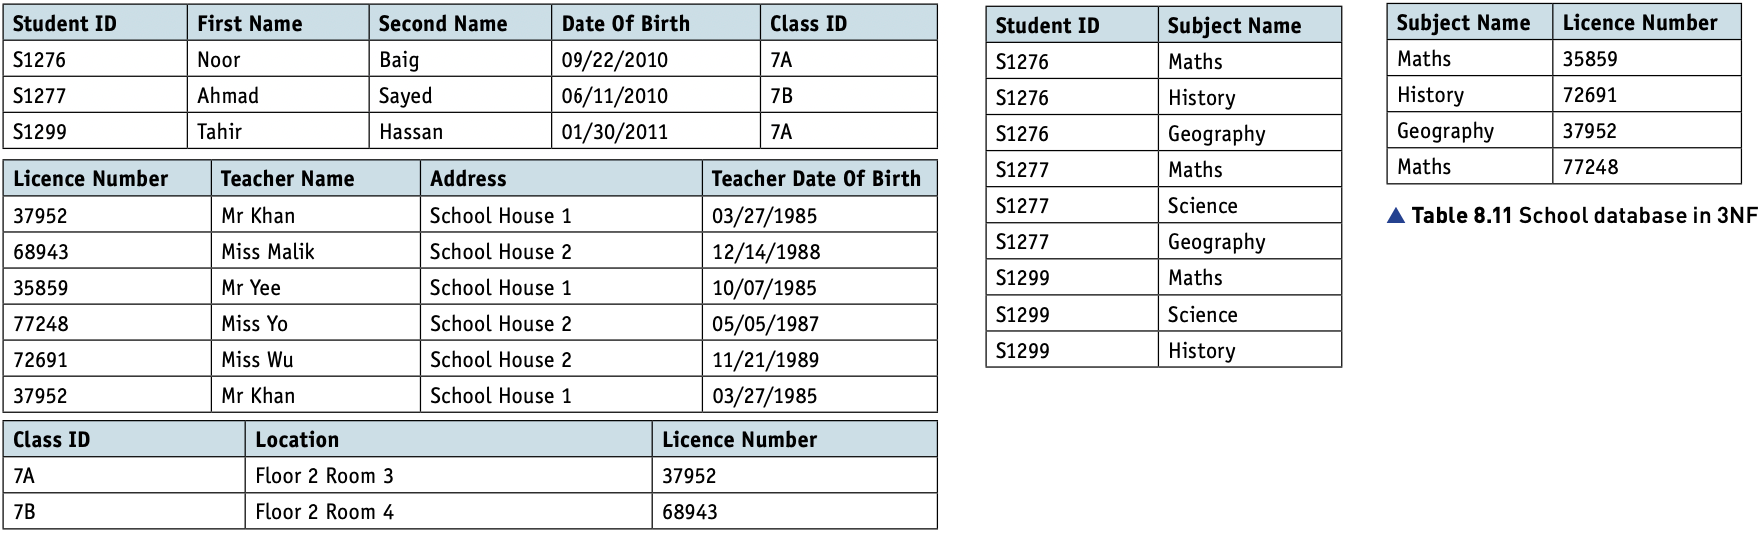The width and height of the screenshot is (1764, 536).
Task: Select the Table 8.11 School database caption text
Action: point(1584,216)
